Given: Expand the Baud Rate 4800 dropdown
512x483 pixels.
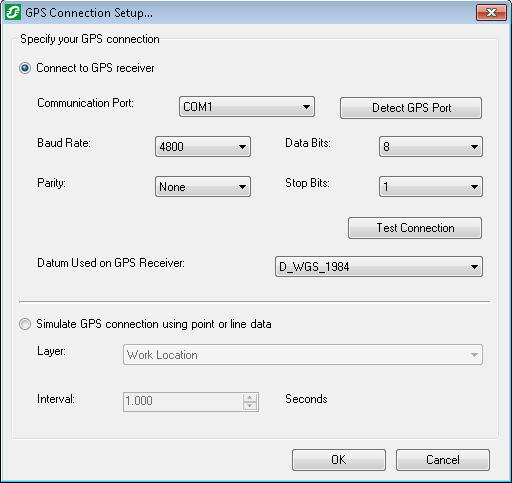Looking at the screenshot, I should pos(203,146).
